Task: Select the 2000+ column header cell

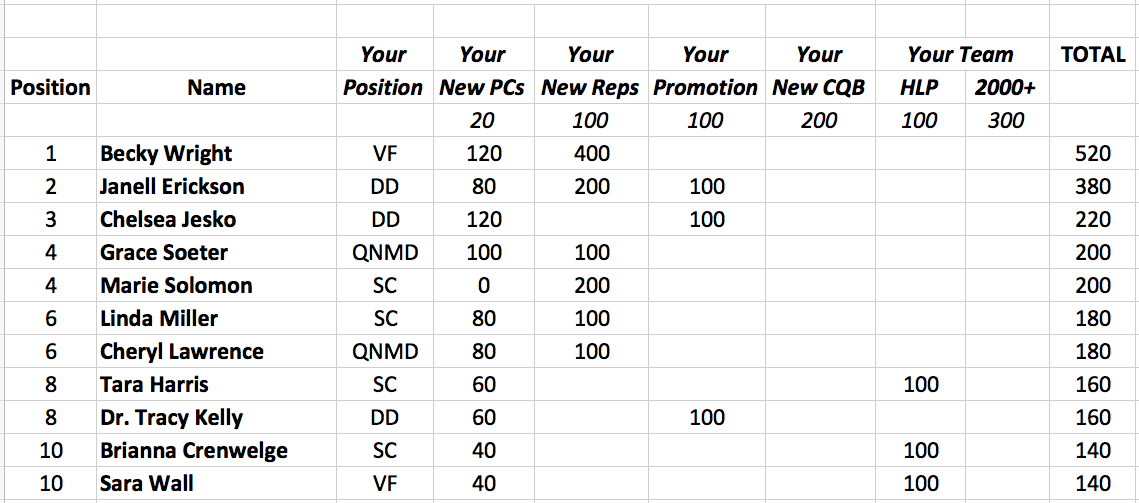Action: pos(1005,88)
